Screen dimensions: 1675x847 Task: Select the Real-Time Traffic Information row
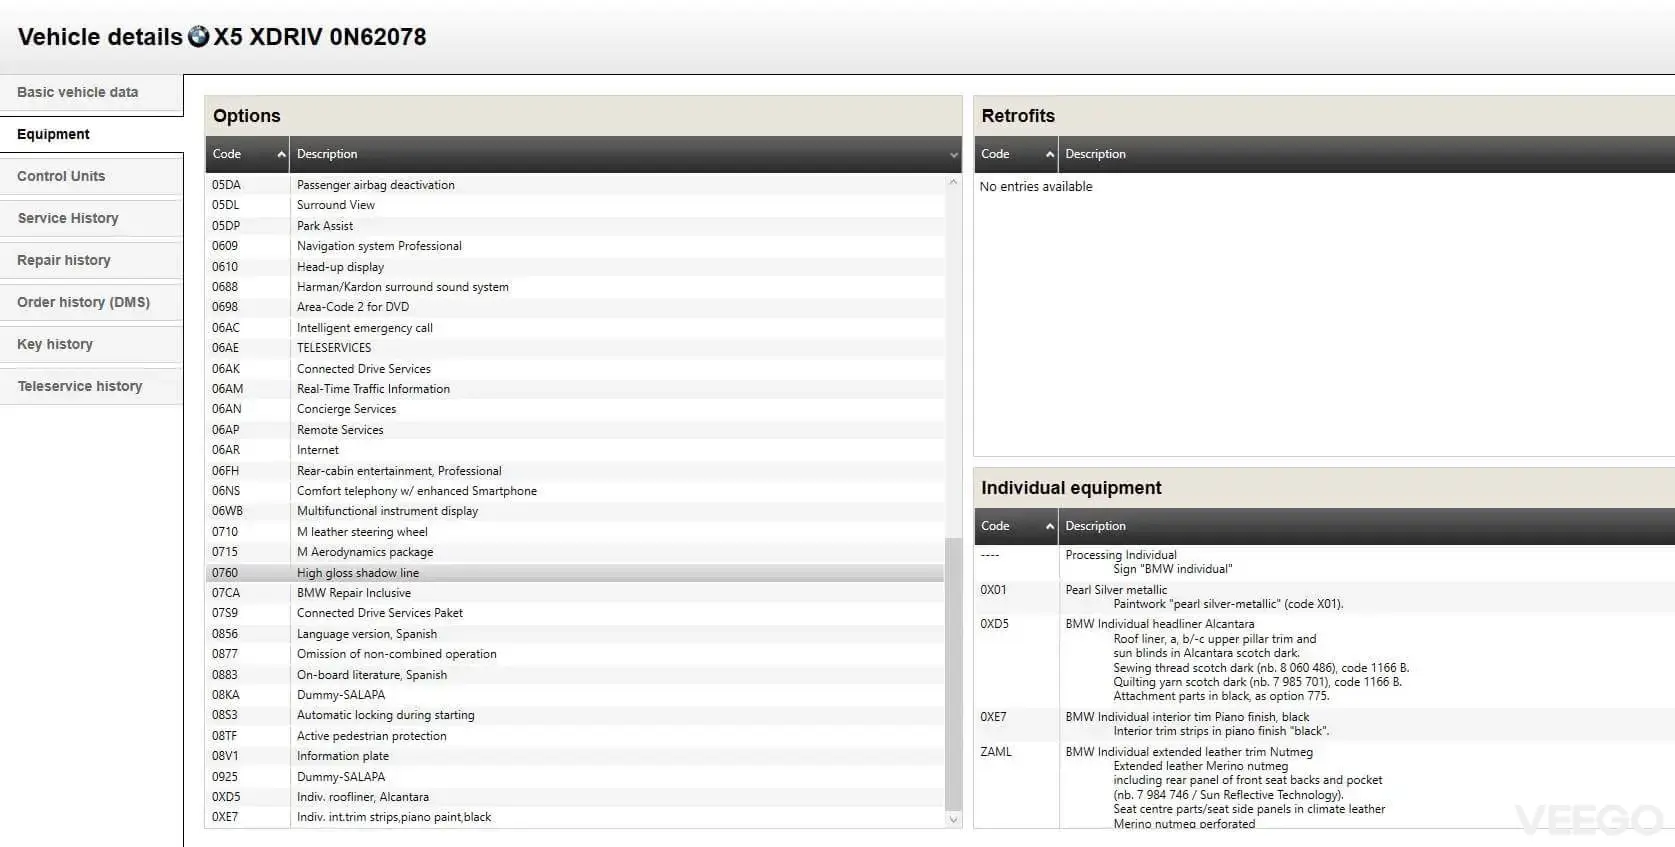[x=575, y=389]
